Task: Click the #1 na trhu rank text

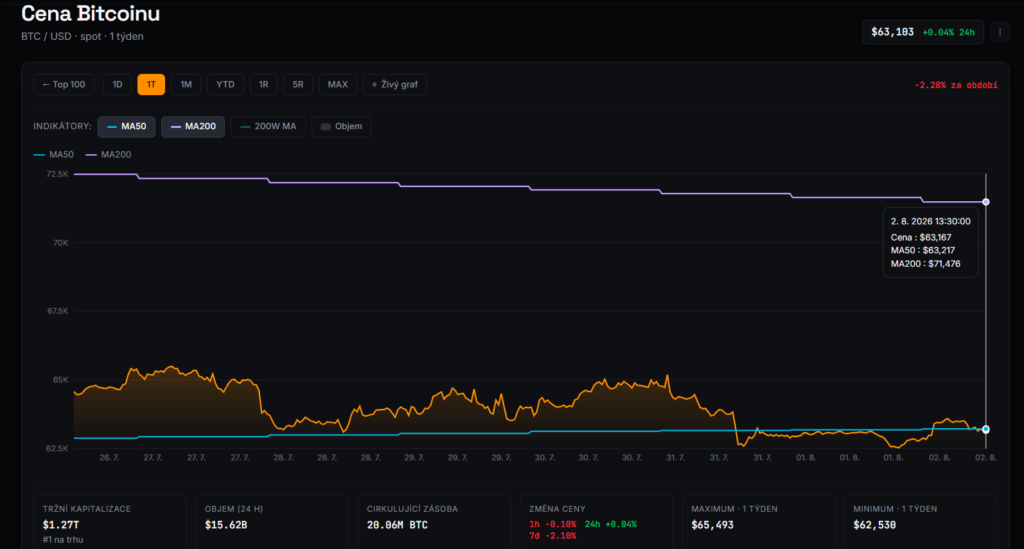Action: (63, 540)
